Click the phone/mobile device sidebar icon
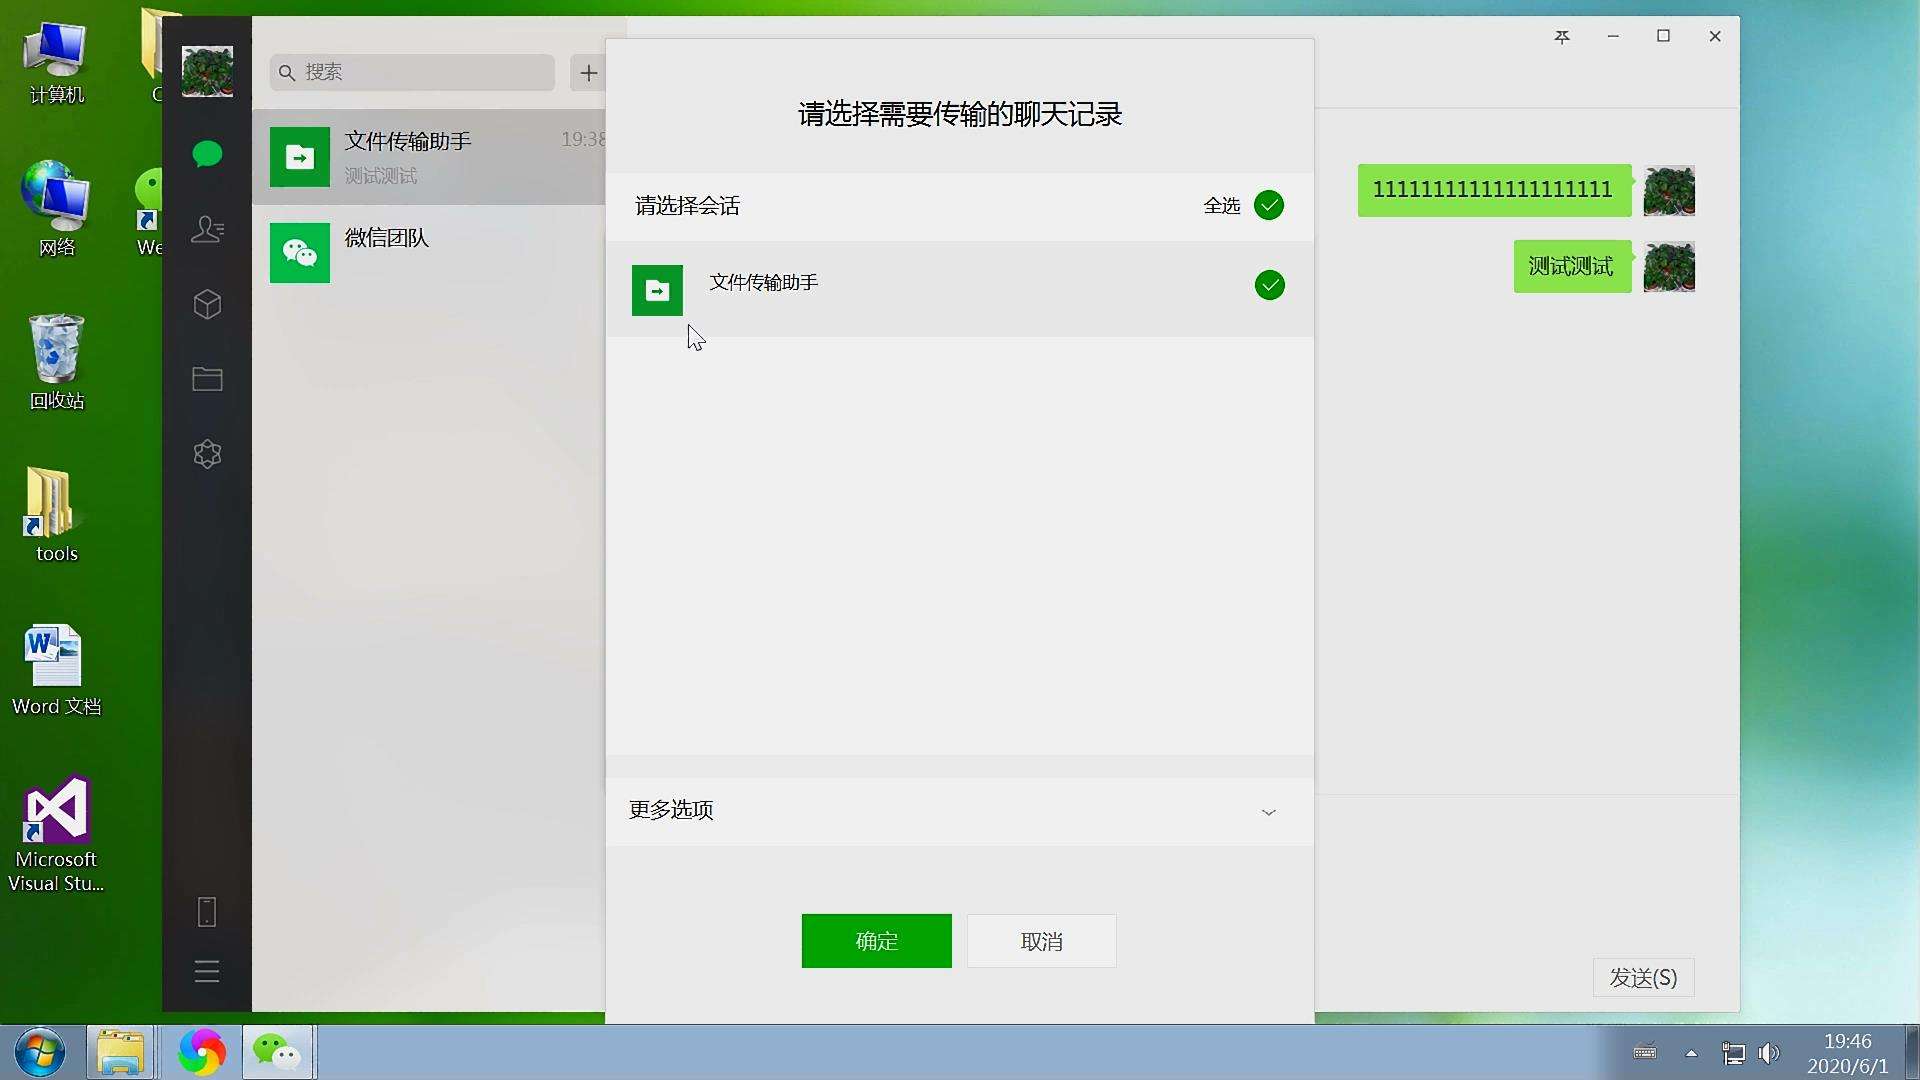Image resolution: width=1920 pixels, height=1080 pixels. tap(206, 911)
